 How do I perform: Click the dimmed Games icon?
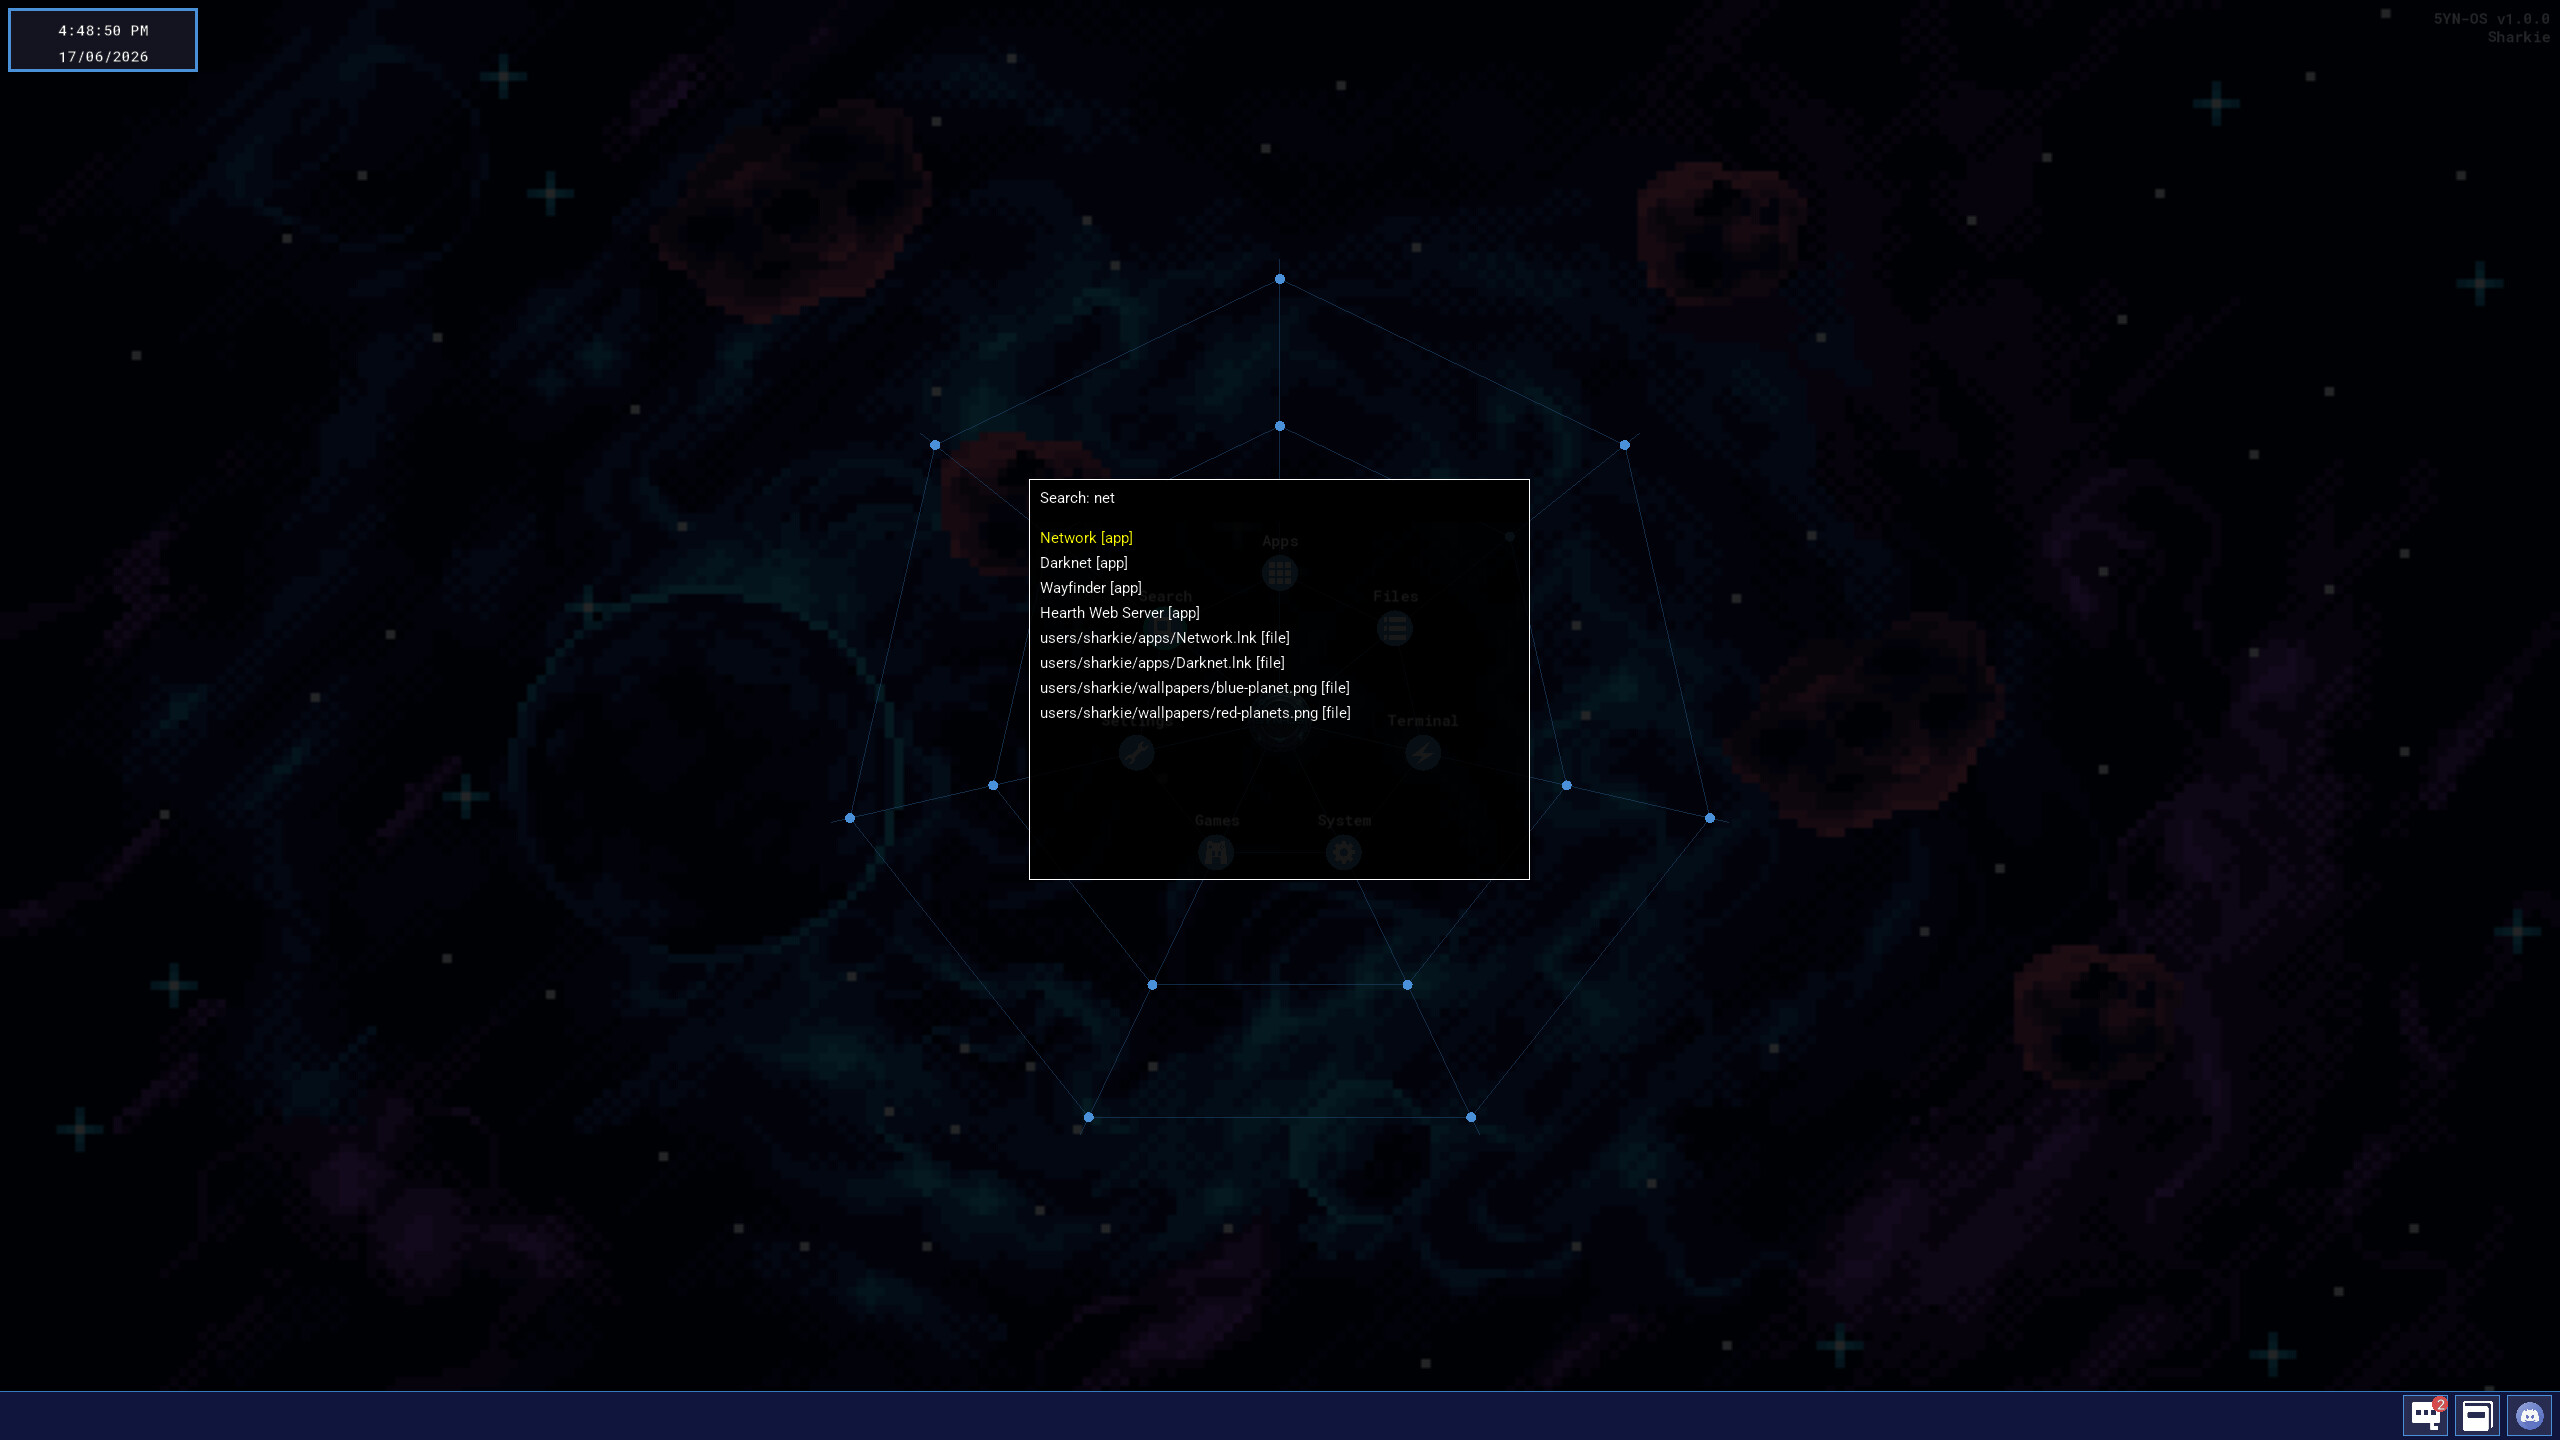point(1216,853)
